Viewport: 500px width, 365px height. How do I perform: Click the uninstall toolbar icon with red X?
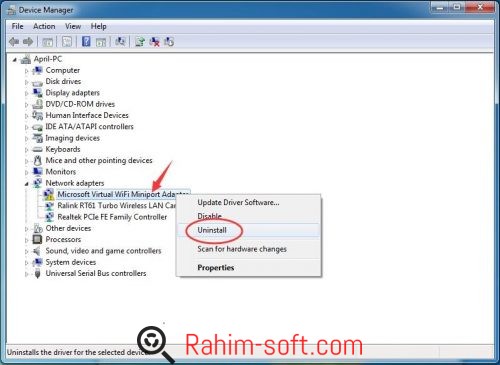click(x=154, y=42)
